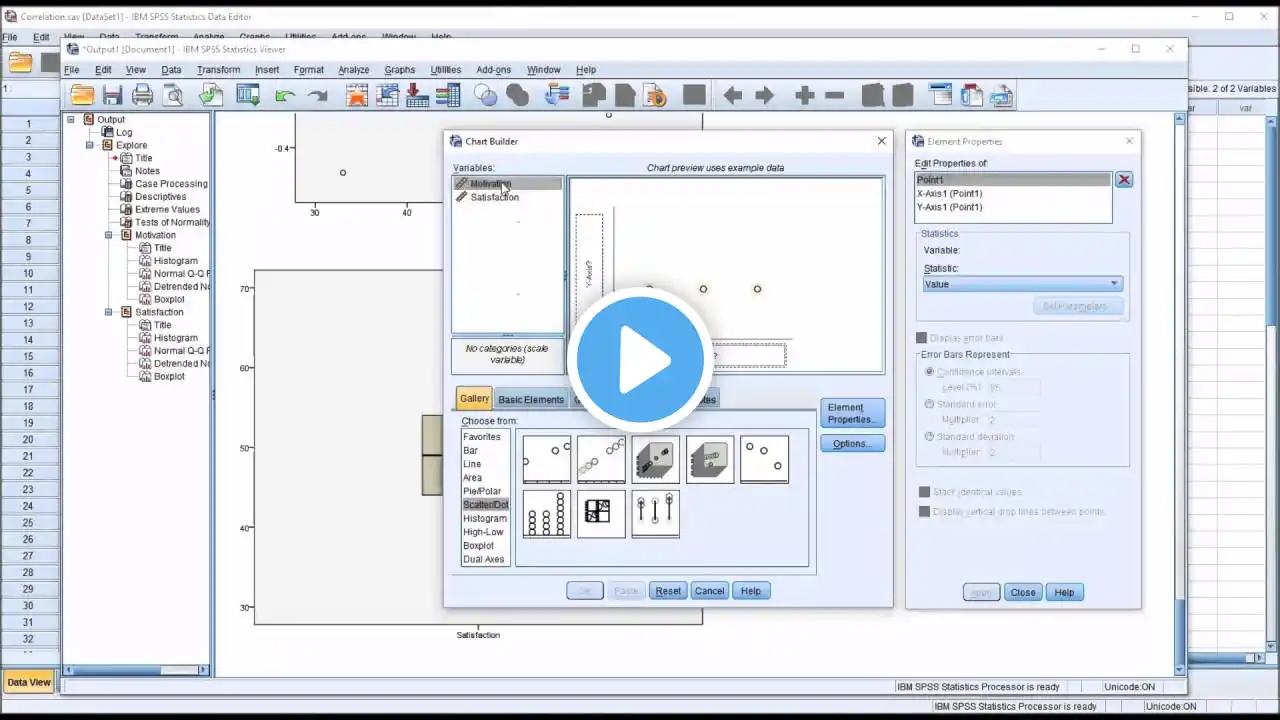Click the Data View tab at bottom
The image size is (1280, 720).
(29, 682)
